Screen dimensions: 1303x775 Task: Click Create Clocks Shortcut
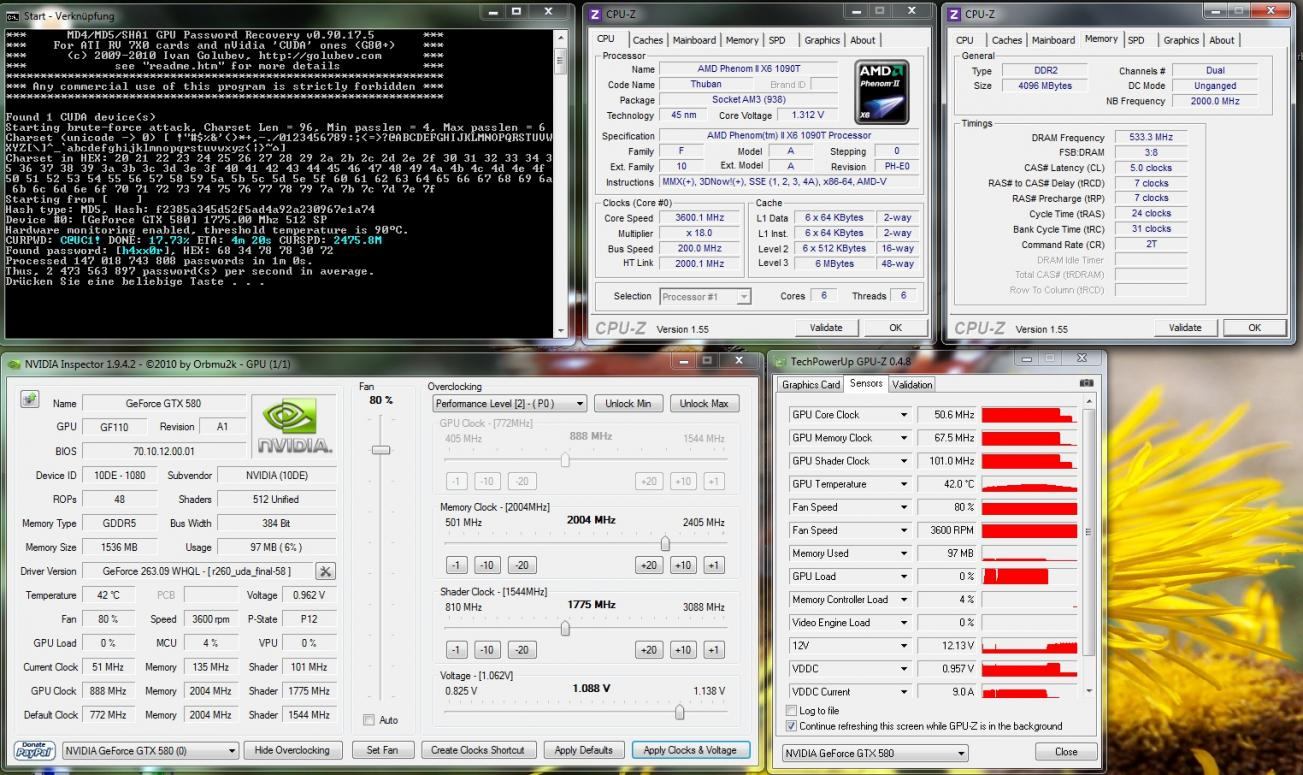point(478,750)
